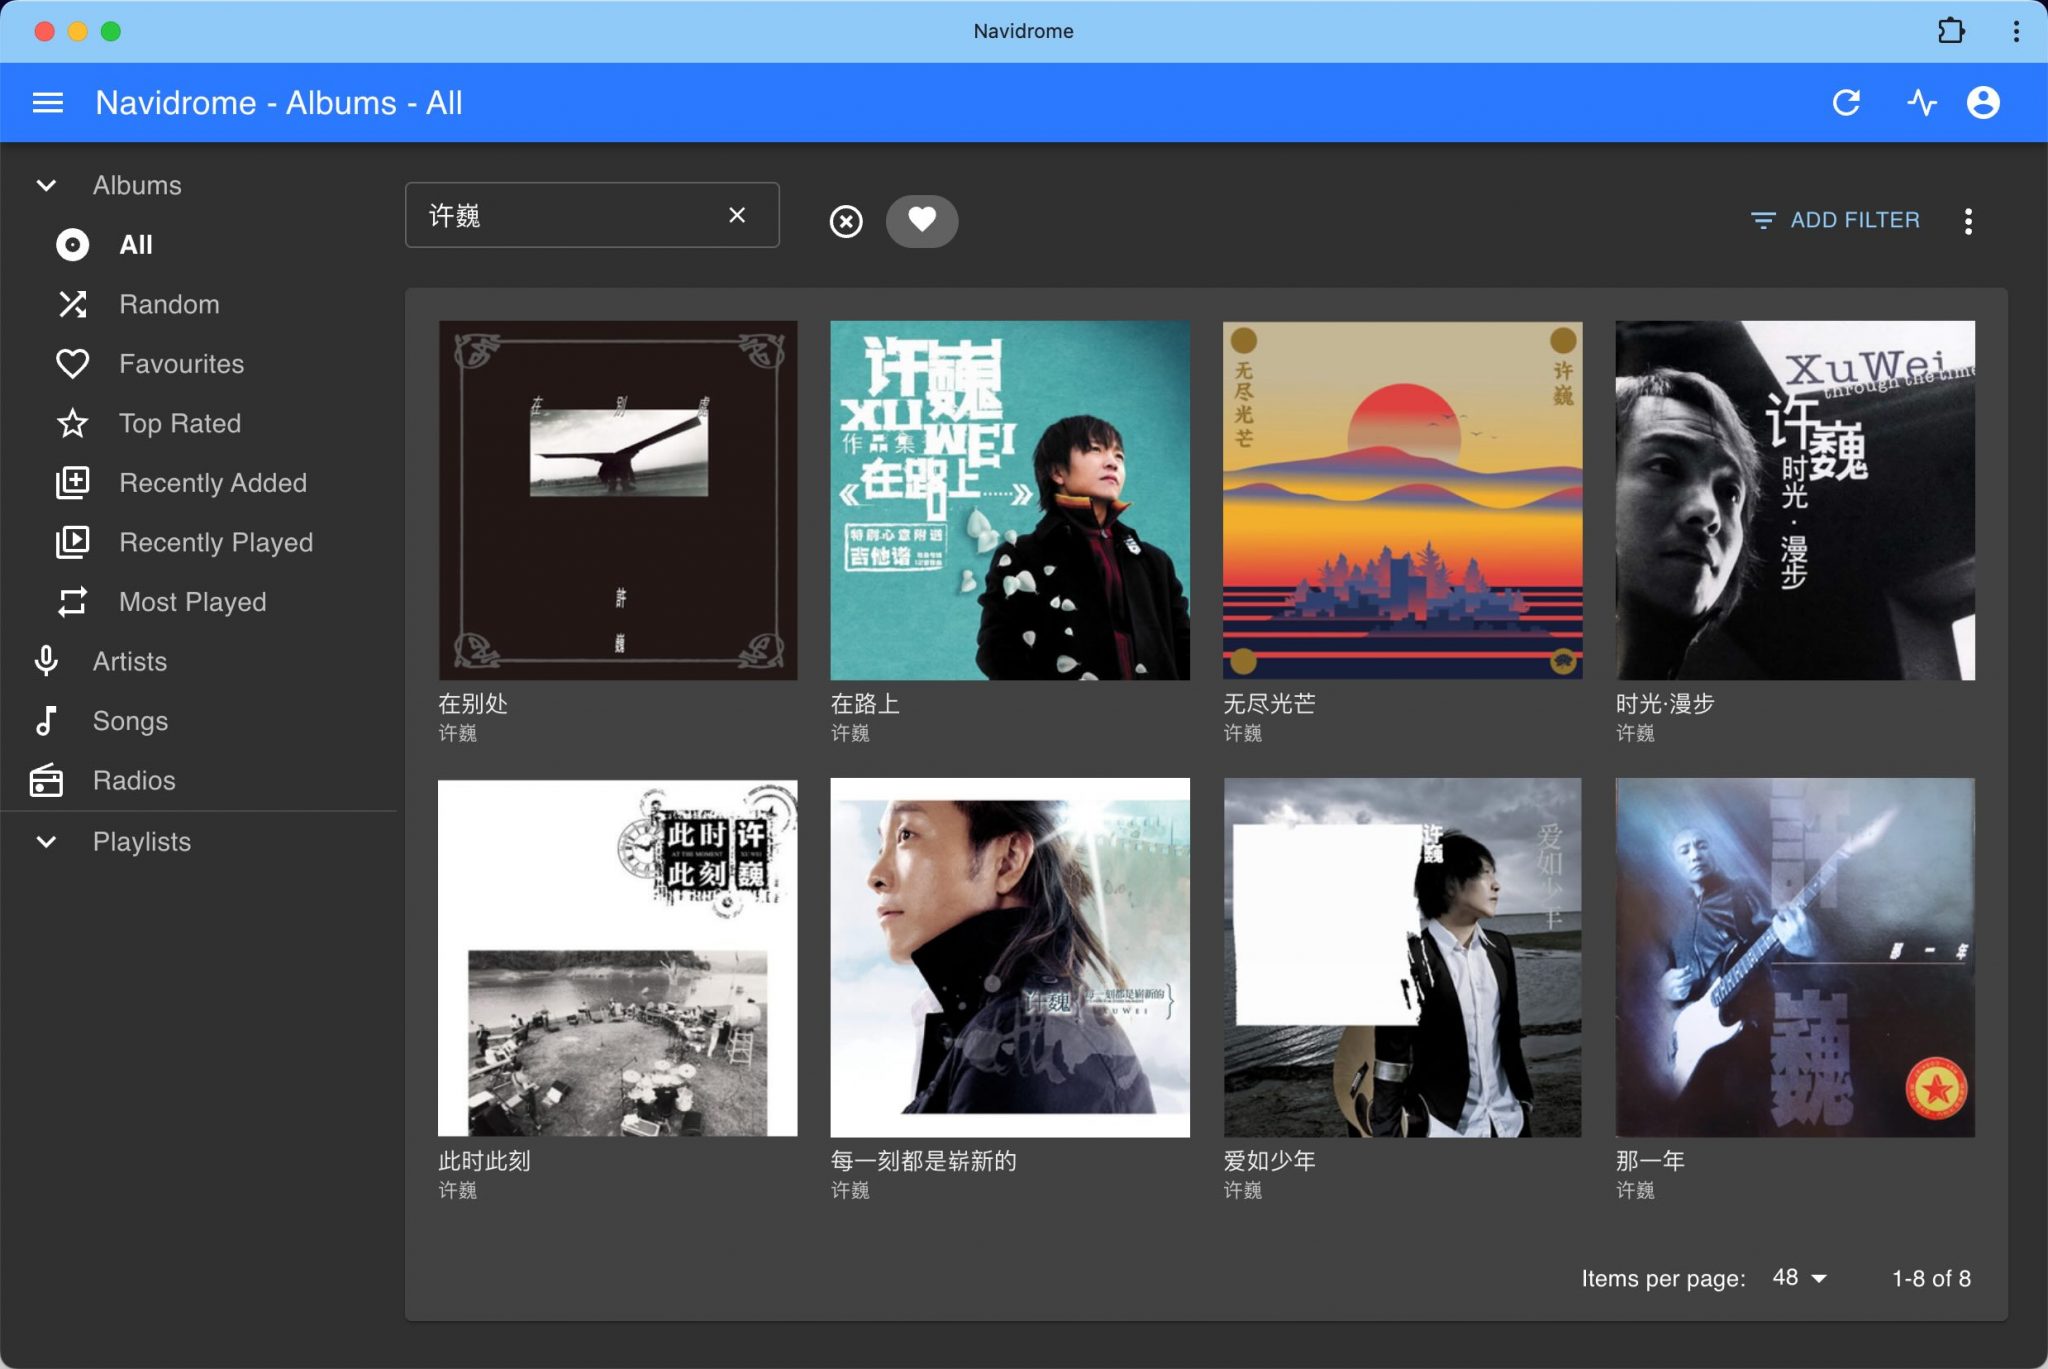This screenshot has height=1369, width=2048.
Task: Open the 爱如少年 album cover
Action: click(x=1402, y=958)
